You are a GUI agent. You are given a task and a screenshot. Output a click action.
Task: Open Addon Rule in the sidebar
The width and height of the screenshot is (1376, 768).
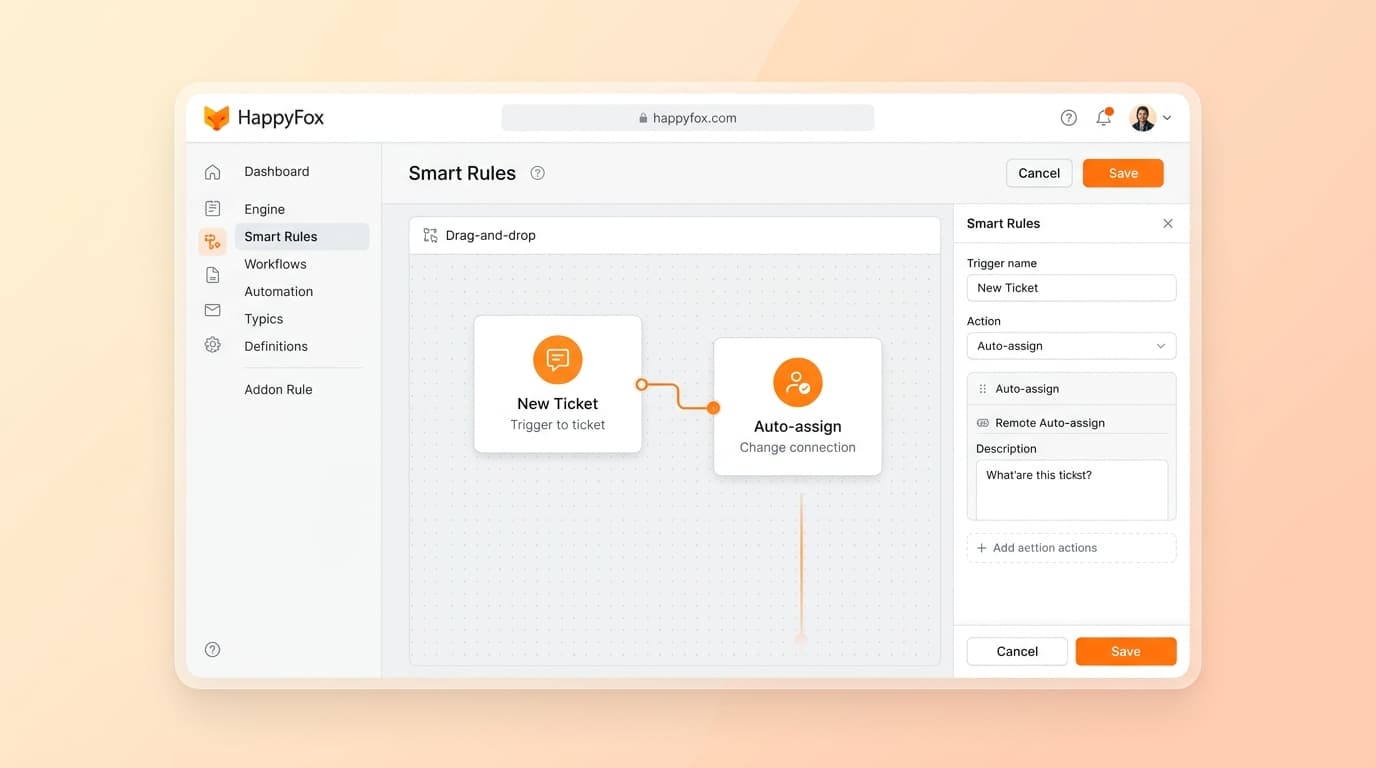tap(278, 389)
